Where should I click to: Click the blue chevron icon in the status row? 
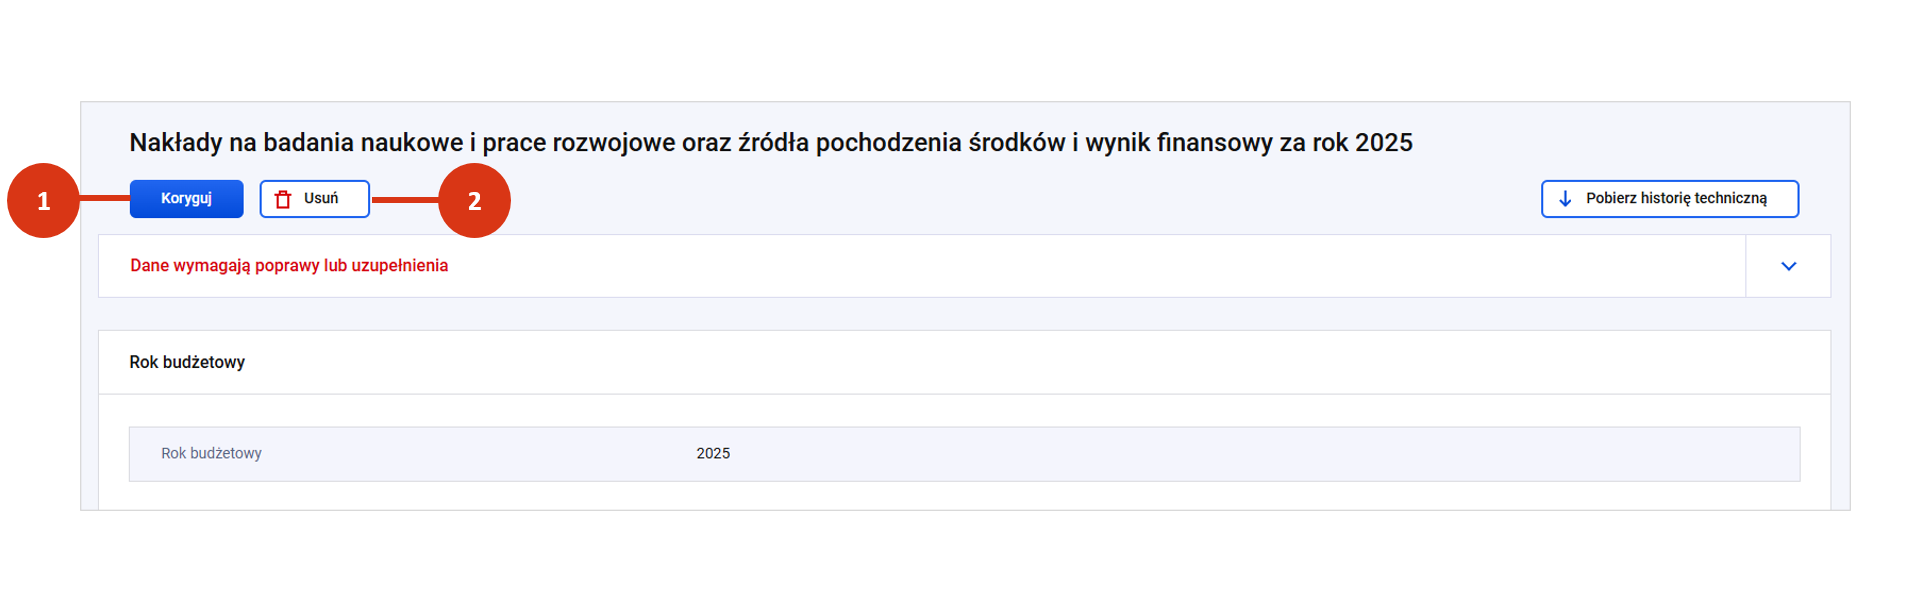tap(1788, 266)
